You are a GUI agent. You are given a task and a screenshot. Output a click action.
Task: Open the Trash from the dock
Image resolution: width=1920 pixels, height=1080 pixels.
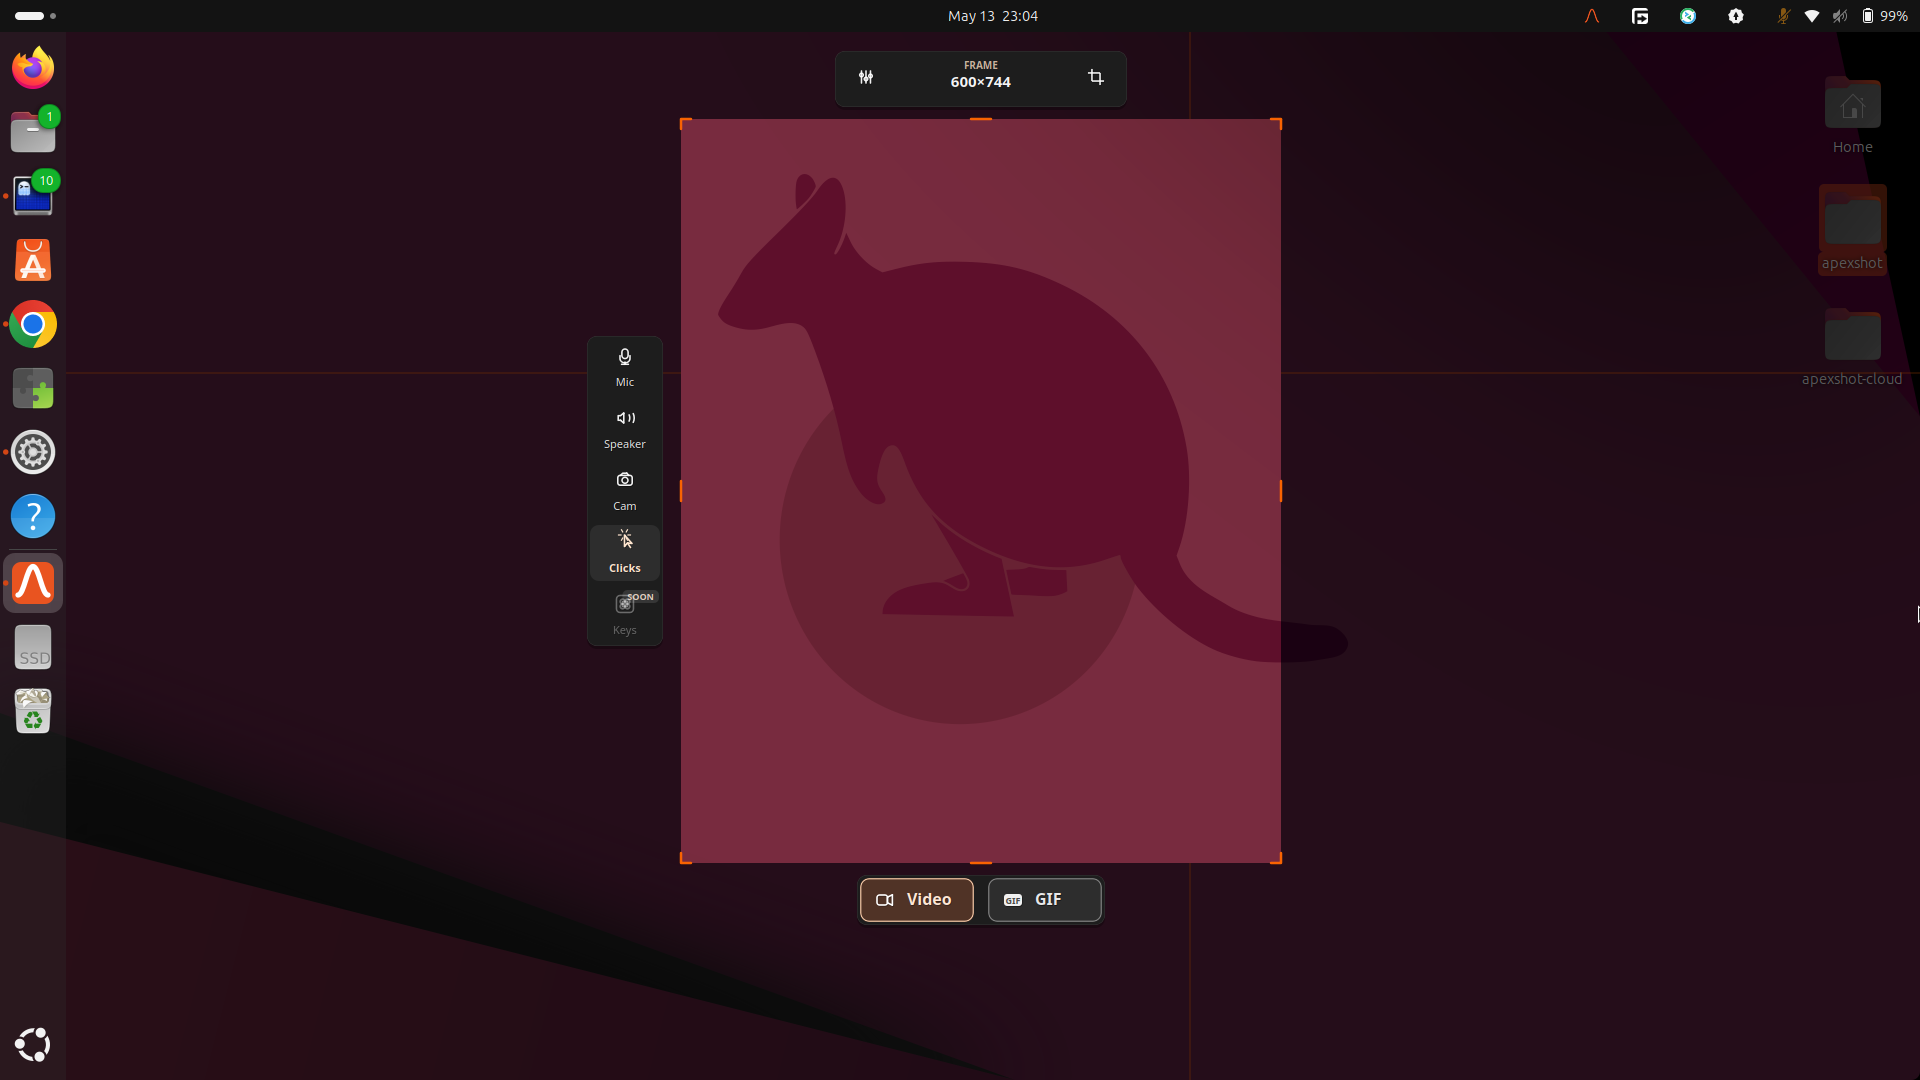pyautogui.click(x=33, y=711)
